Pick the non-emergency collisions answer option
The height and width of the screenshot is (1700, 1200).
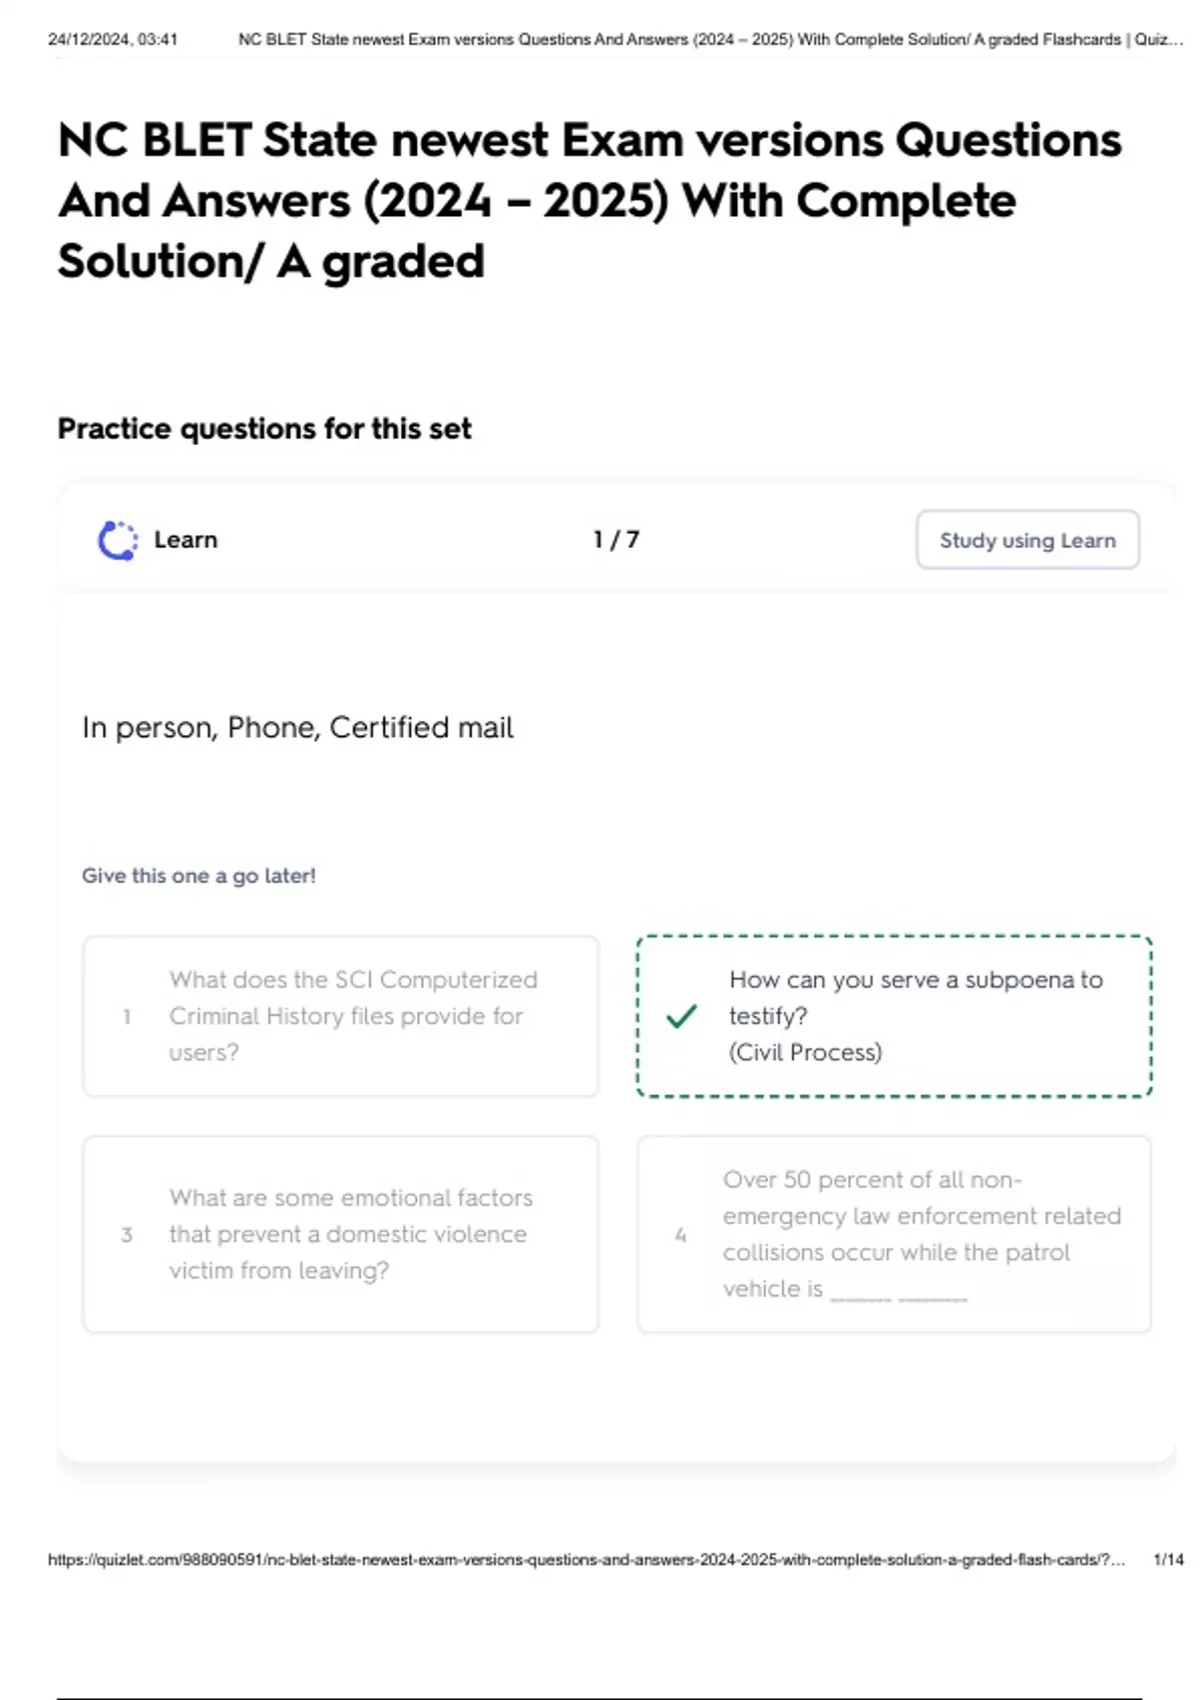(895, 1234)
